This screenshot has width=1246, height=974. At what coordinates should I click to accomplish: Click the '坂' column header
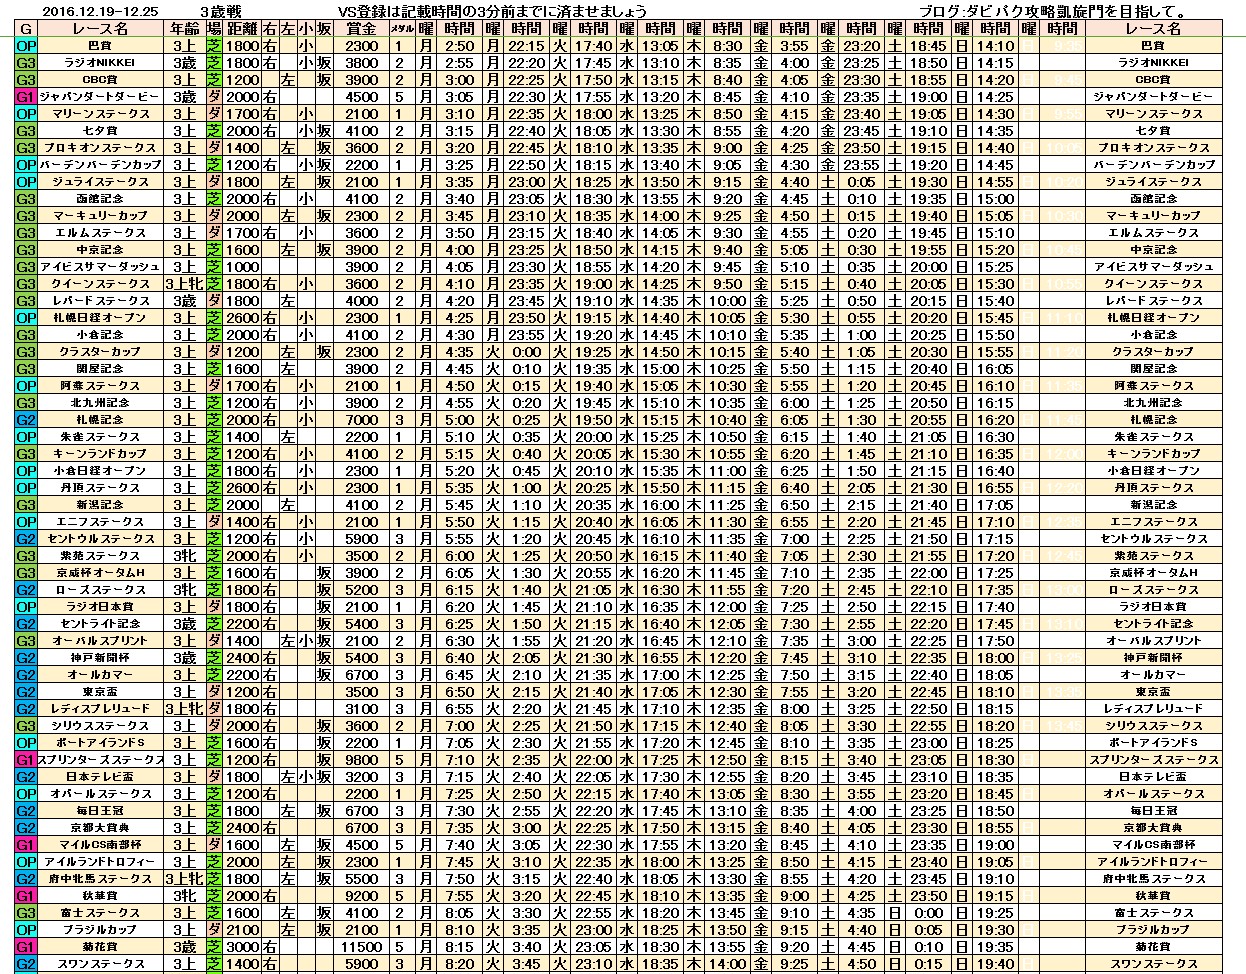tap(324, 29)
